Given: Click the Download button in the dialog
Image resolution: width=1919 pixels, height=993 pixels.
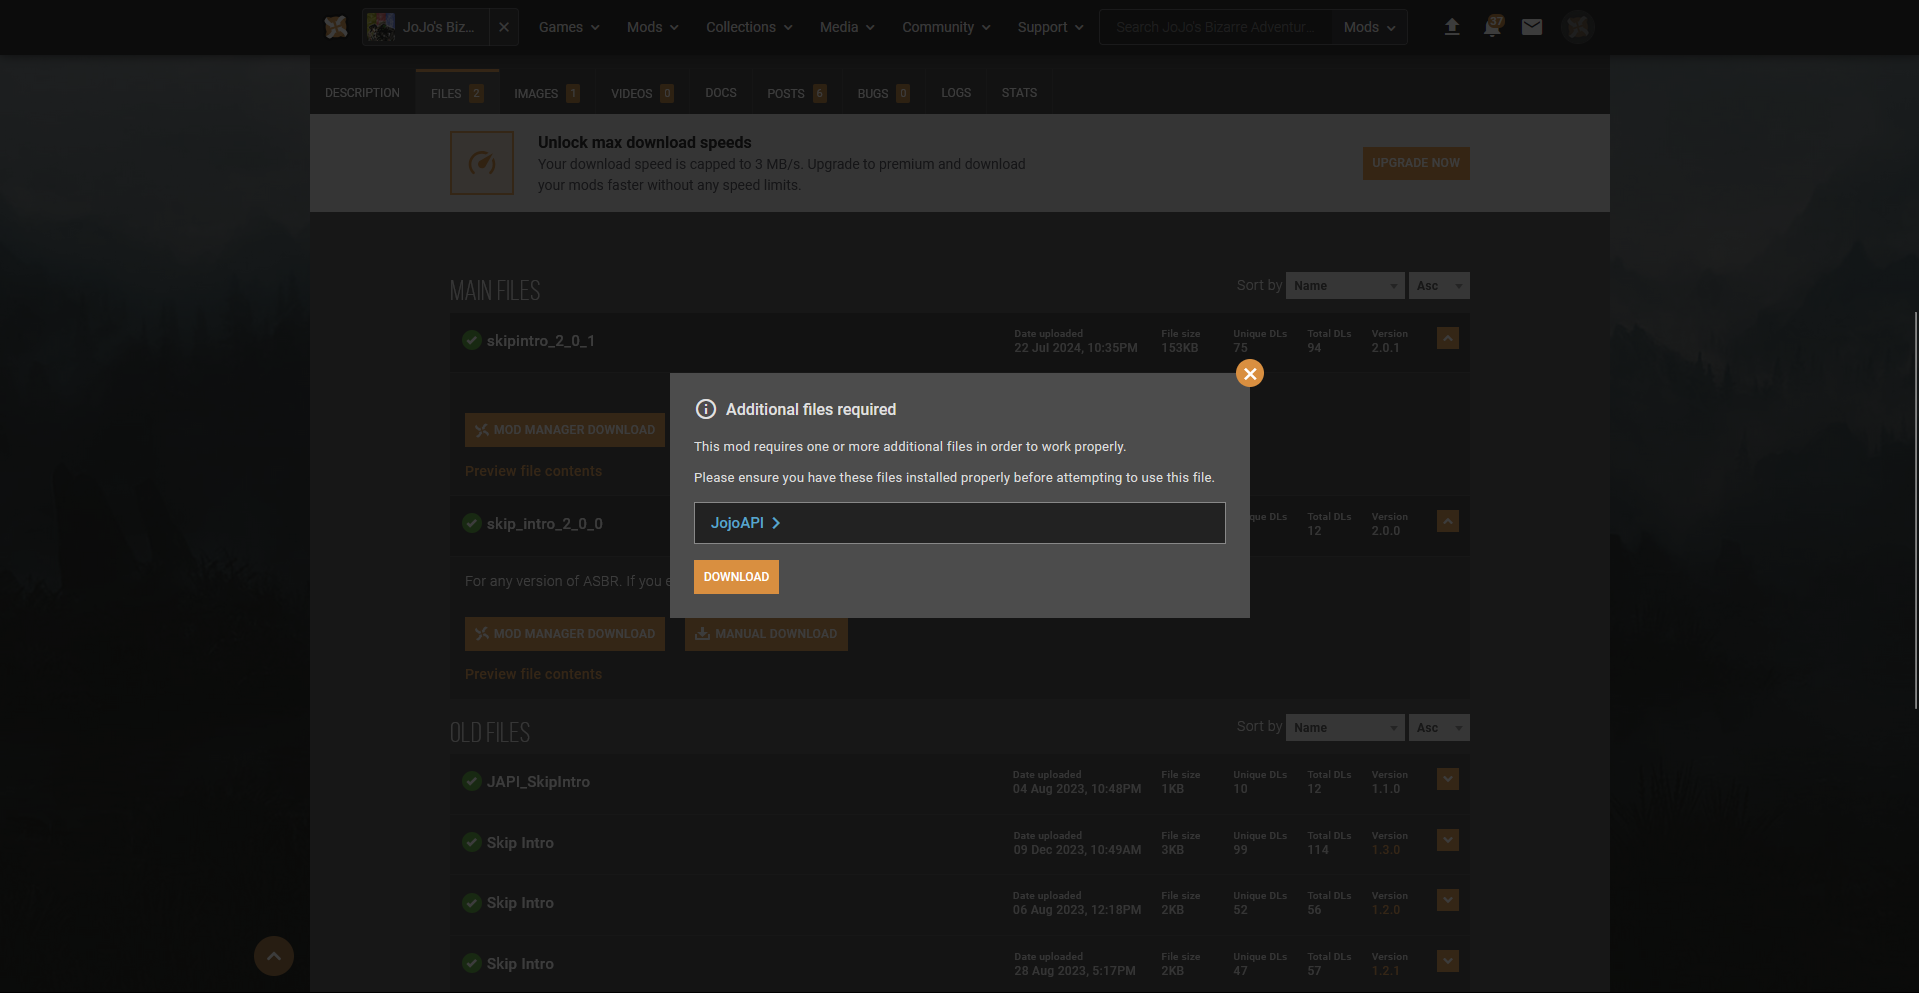Looking at the screenshot, I should pos(736,577).
